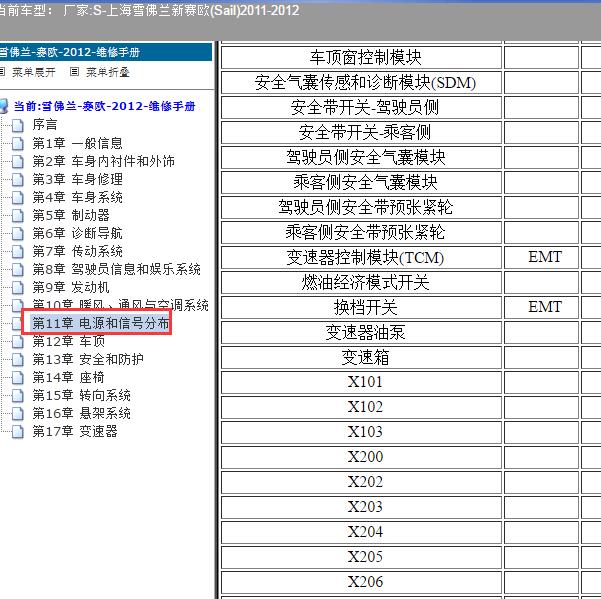Click the page icon beside 第8章 驾驶员信息和娱乐系统
Viewport: 601px width, 599px height.
coord(18,269)
